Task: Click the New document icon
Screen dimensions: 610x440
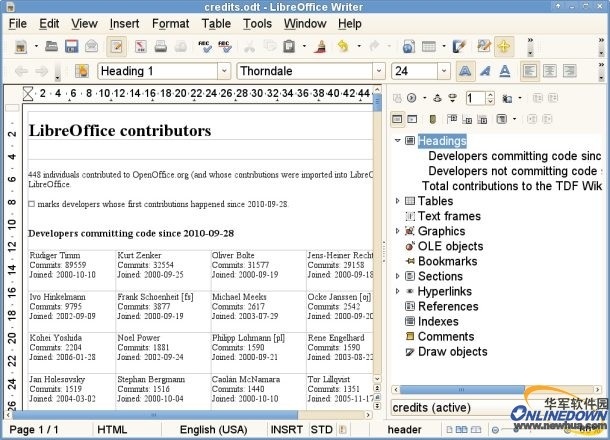Action: pos(21,47)
